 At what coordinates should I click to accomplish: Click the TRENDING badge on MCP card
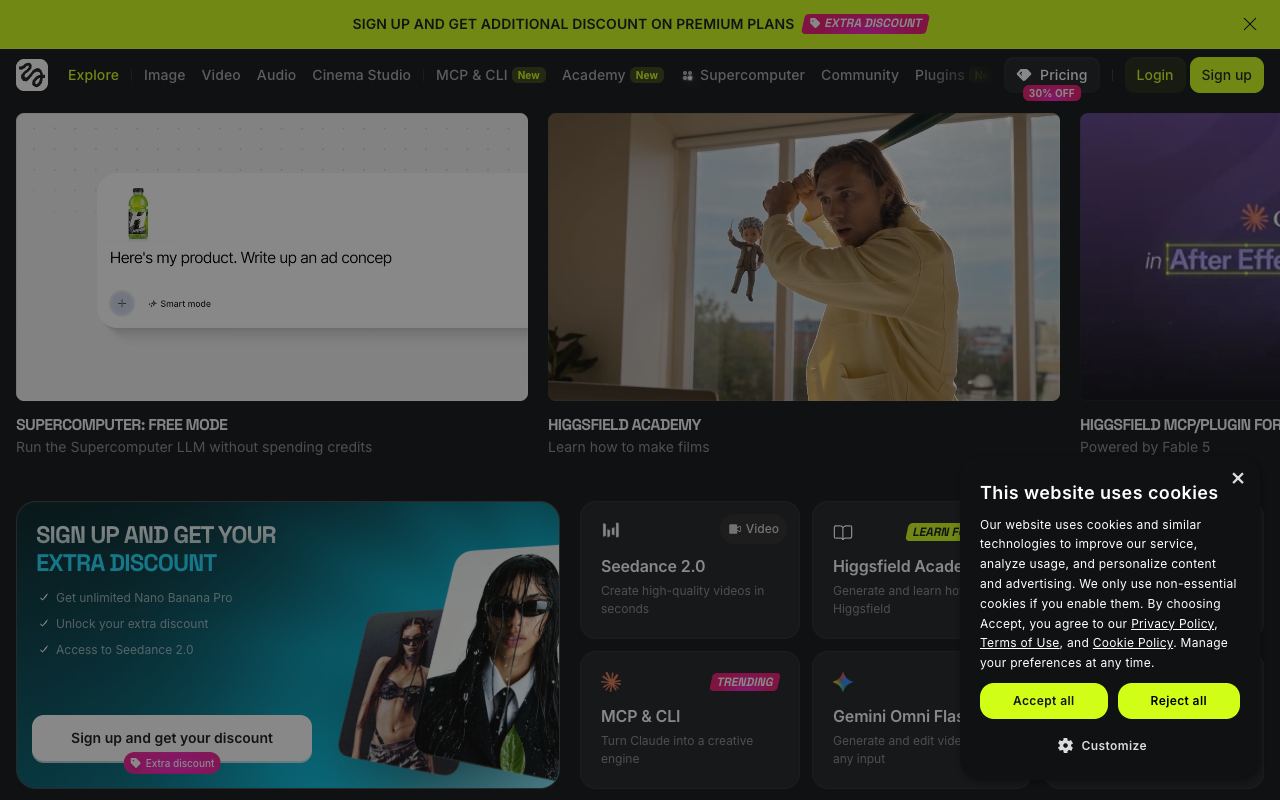click(x=745, y=682)
